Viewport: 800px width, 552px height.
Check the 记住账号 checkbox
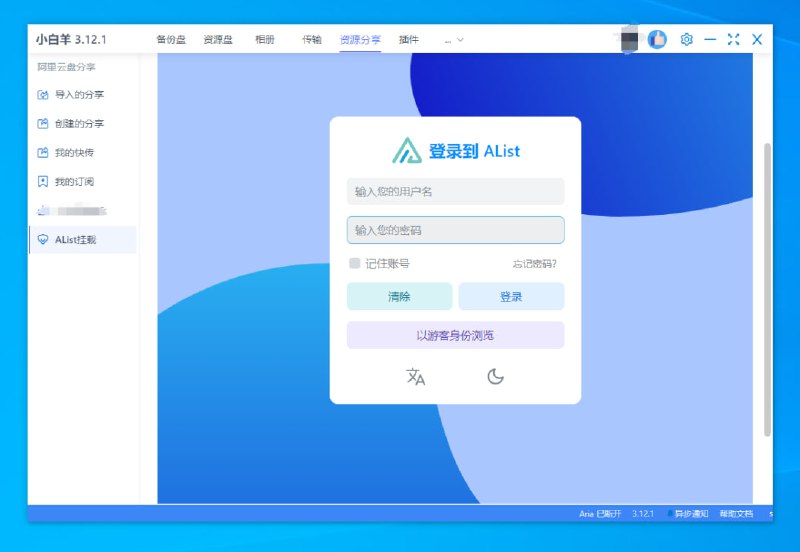[x=354, y=263]
